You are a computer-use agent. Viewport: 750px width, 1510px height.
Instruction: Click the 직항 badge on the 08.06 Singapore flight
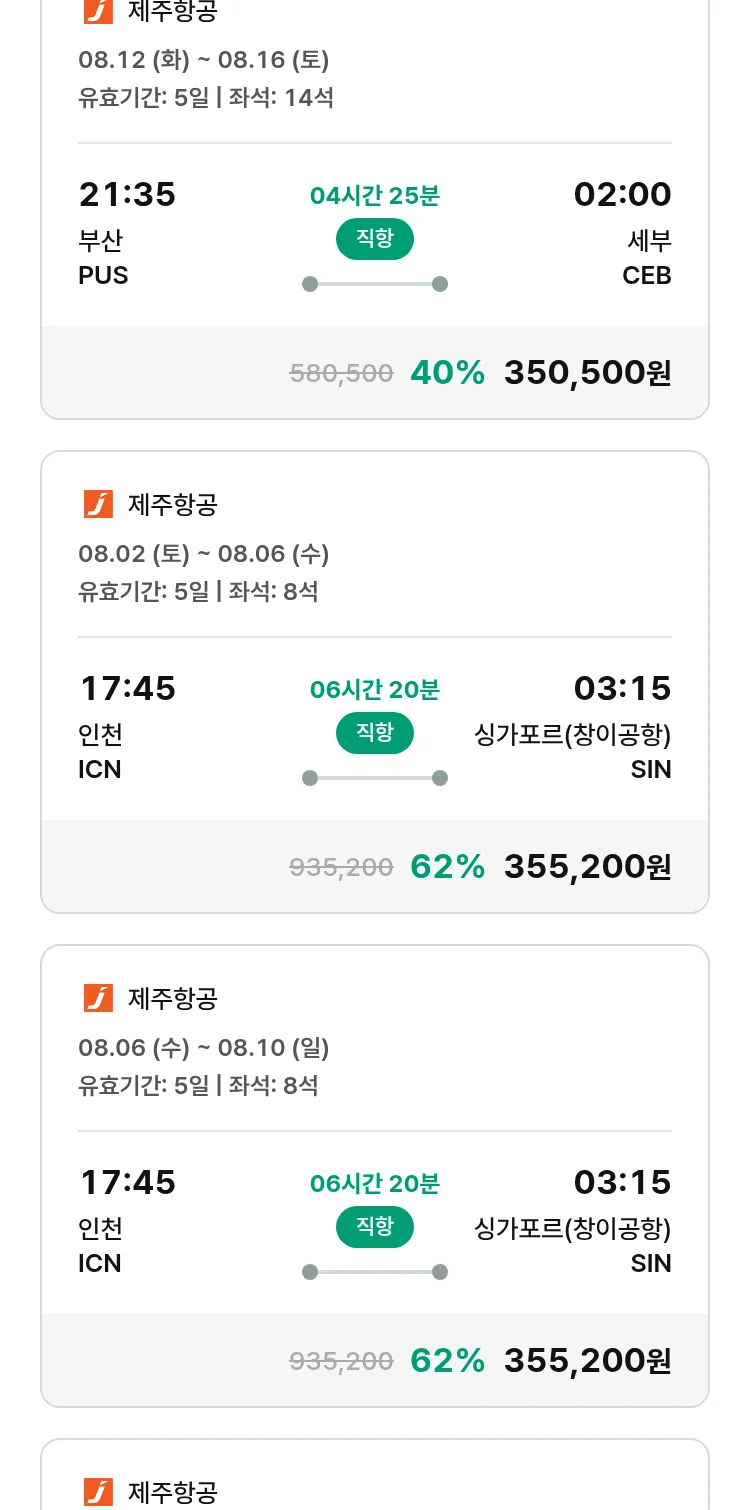point(374,1228)
